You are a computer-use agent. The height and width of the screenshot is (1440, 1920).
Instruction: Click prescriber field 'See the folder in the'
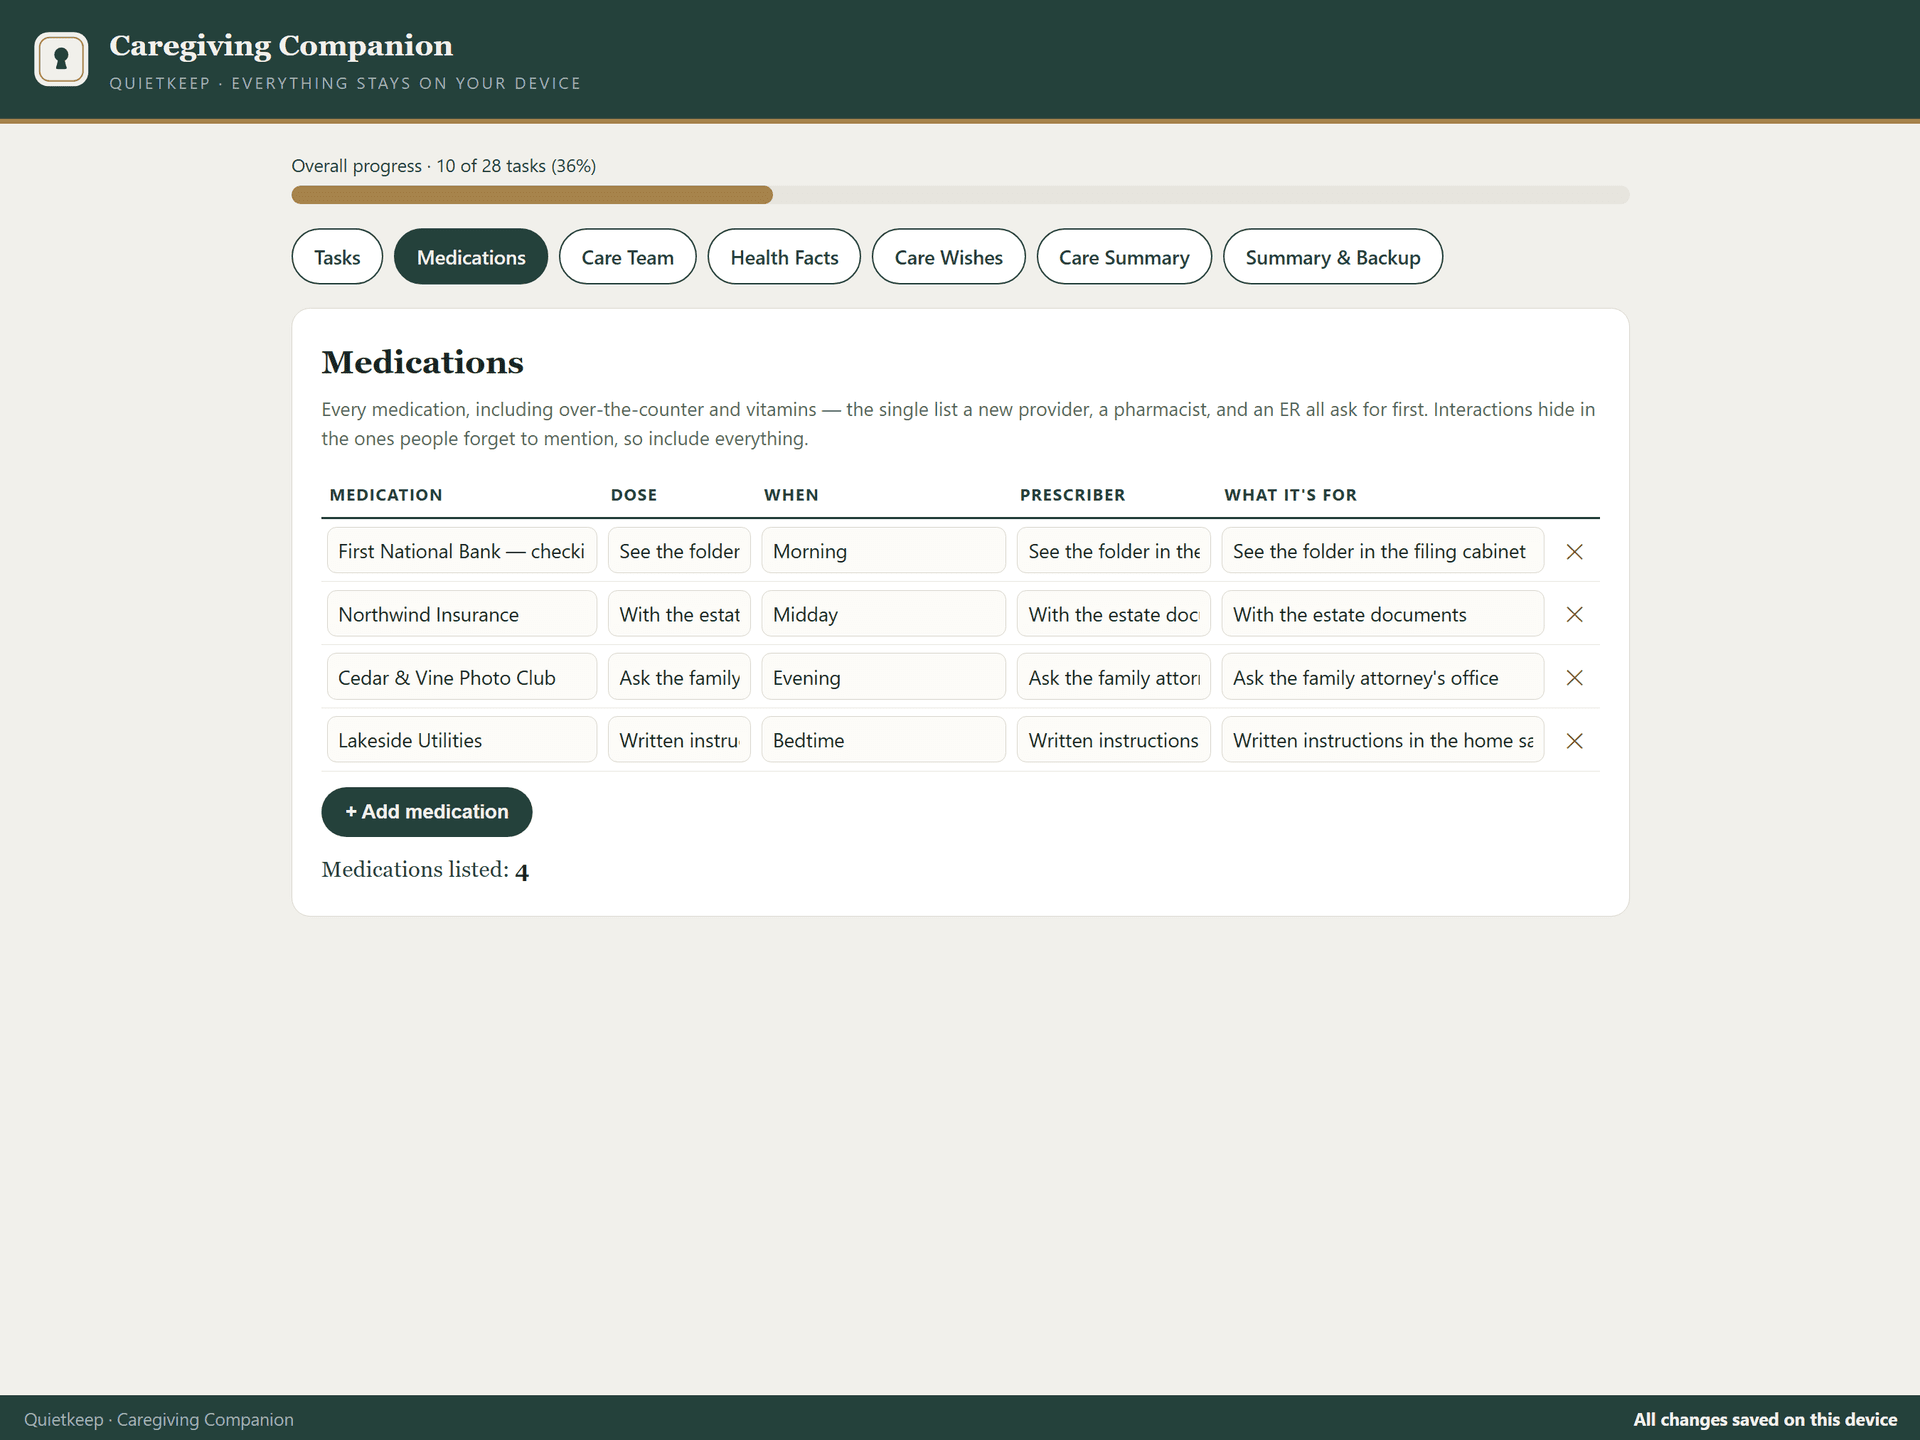click(x=1114, y=551)
